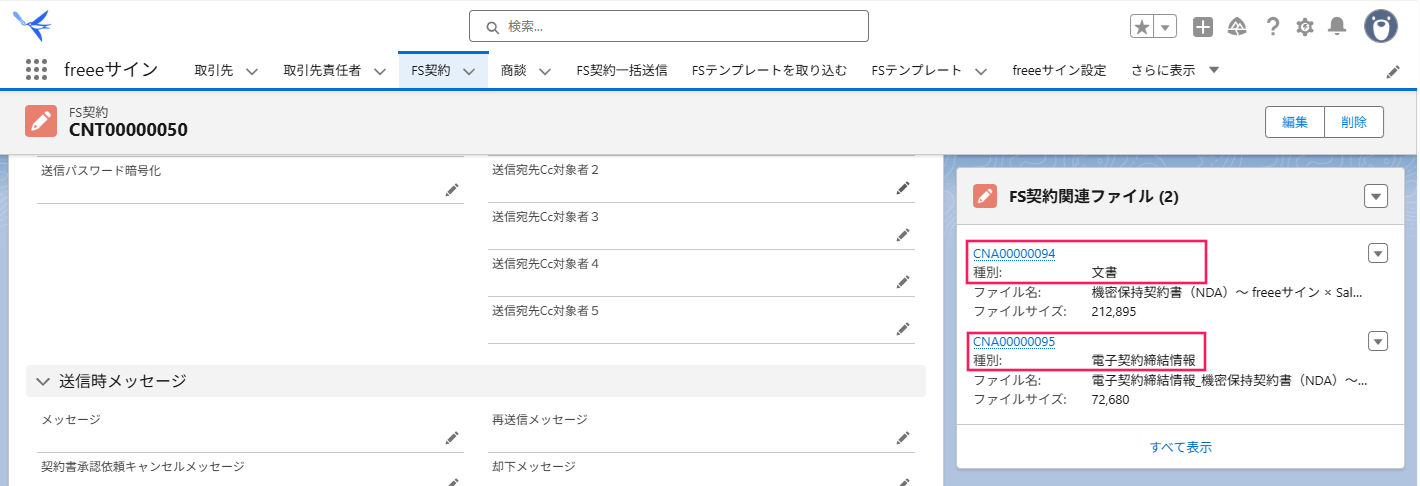
Task: Click the freee bird logo
Action: coord(33,25)
